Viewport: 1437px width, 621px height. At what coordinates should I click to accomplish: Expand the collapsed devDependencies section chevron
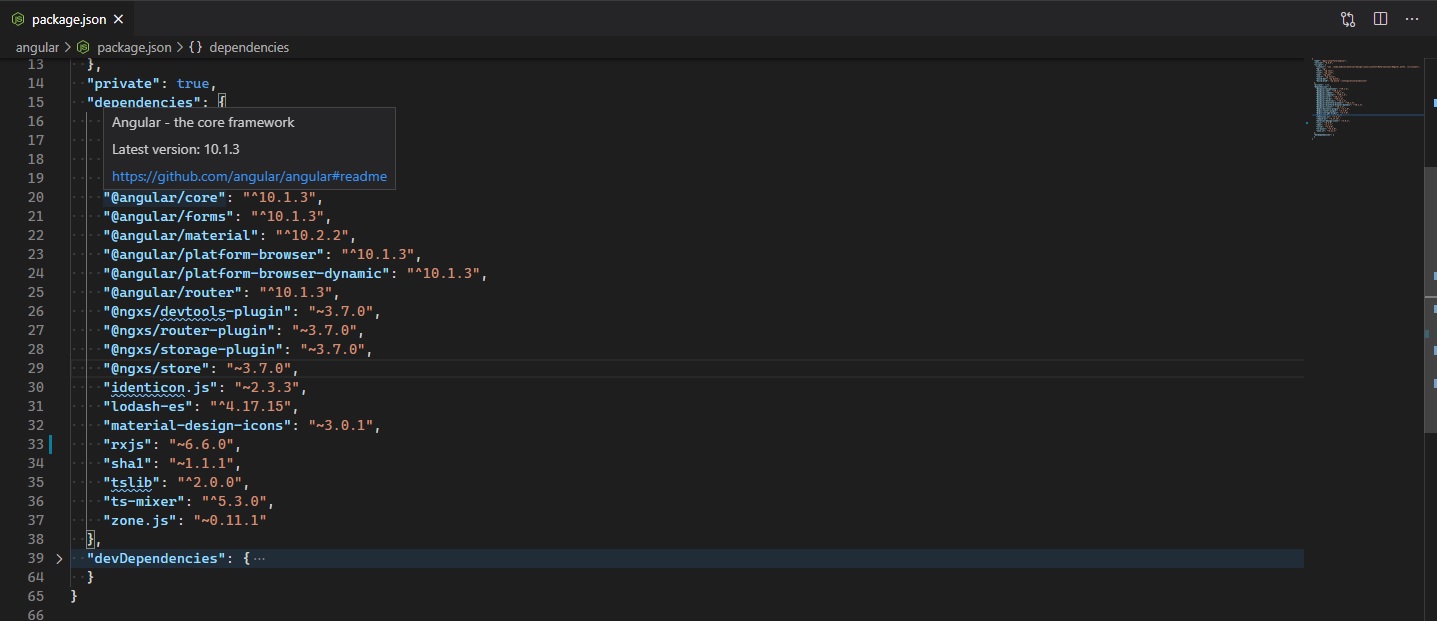tap(58, 558)
